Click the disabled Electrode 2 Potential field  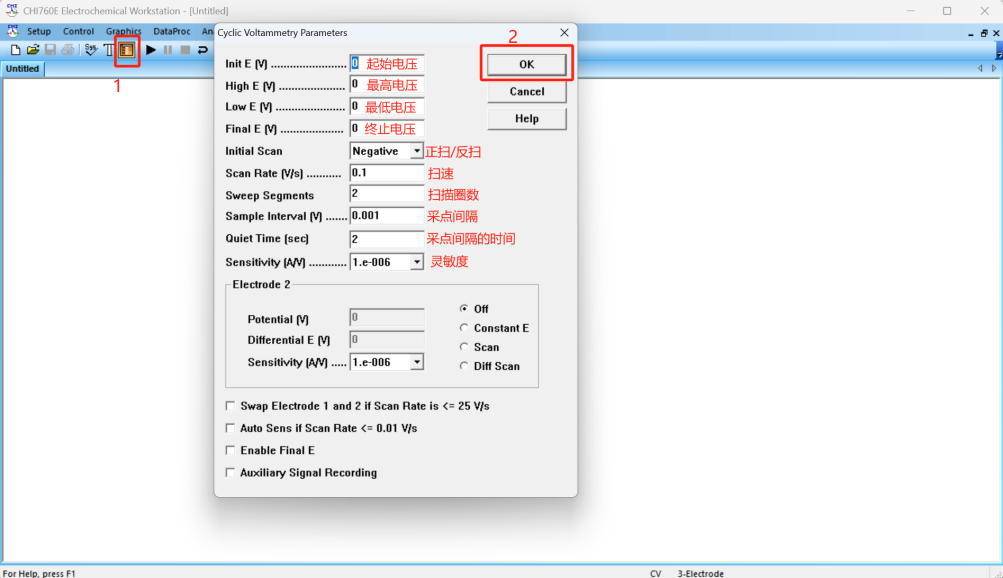[x=386, y=318]
